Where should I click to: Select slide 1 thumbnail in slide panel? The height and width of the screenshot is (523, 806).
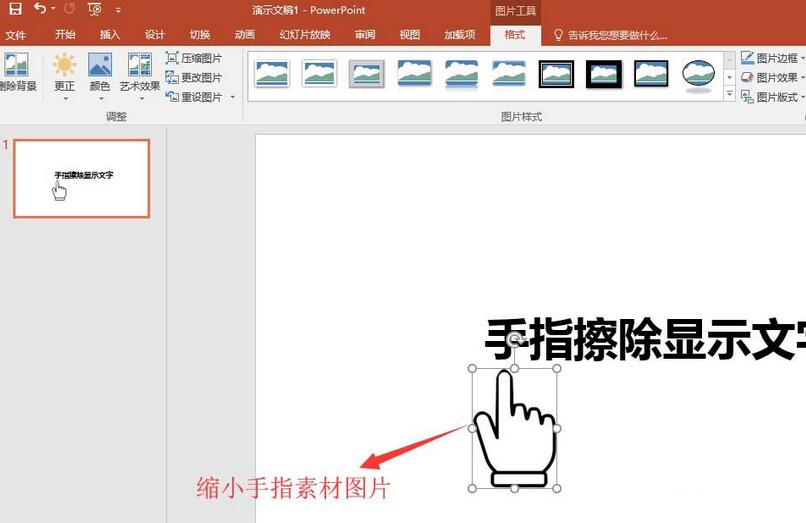82,178
